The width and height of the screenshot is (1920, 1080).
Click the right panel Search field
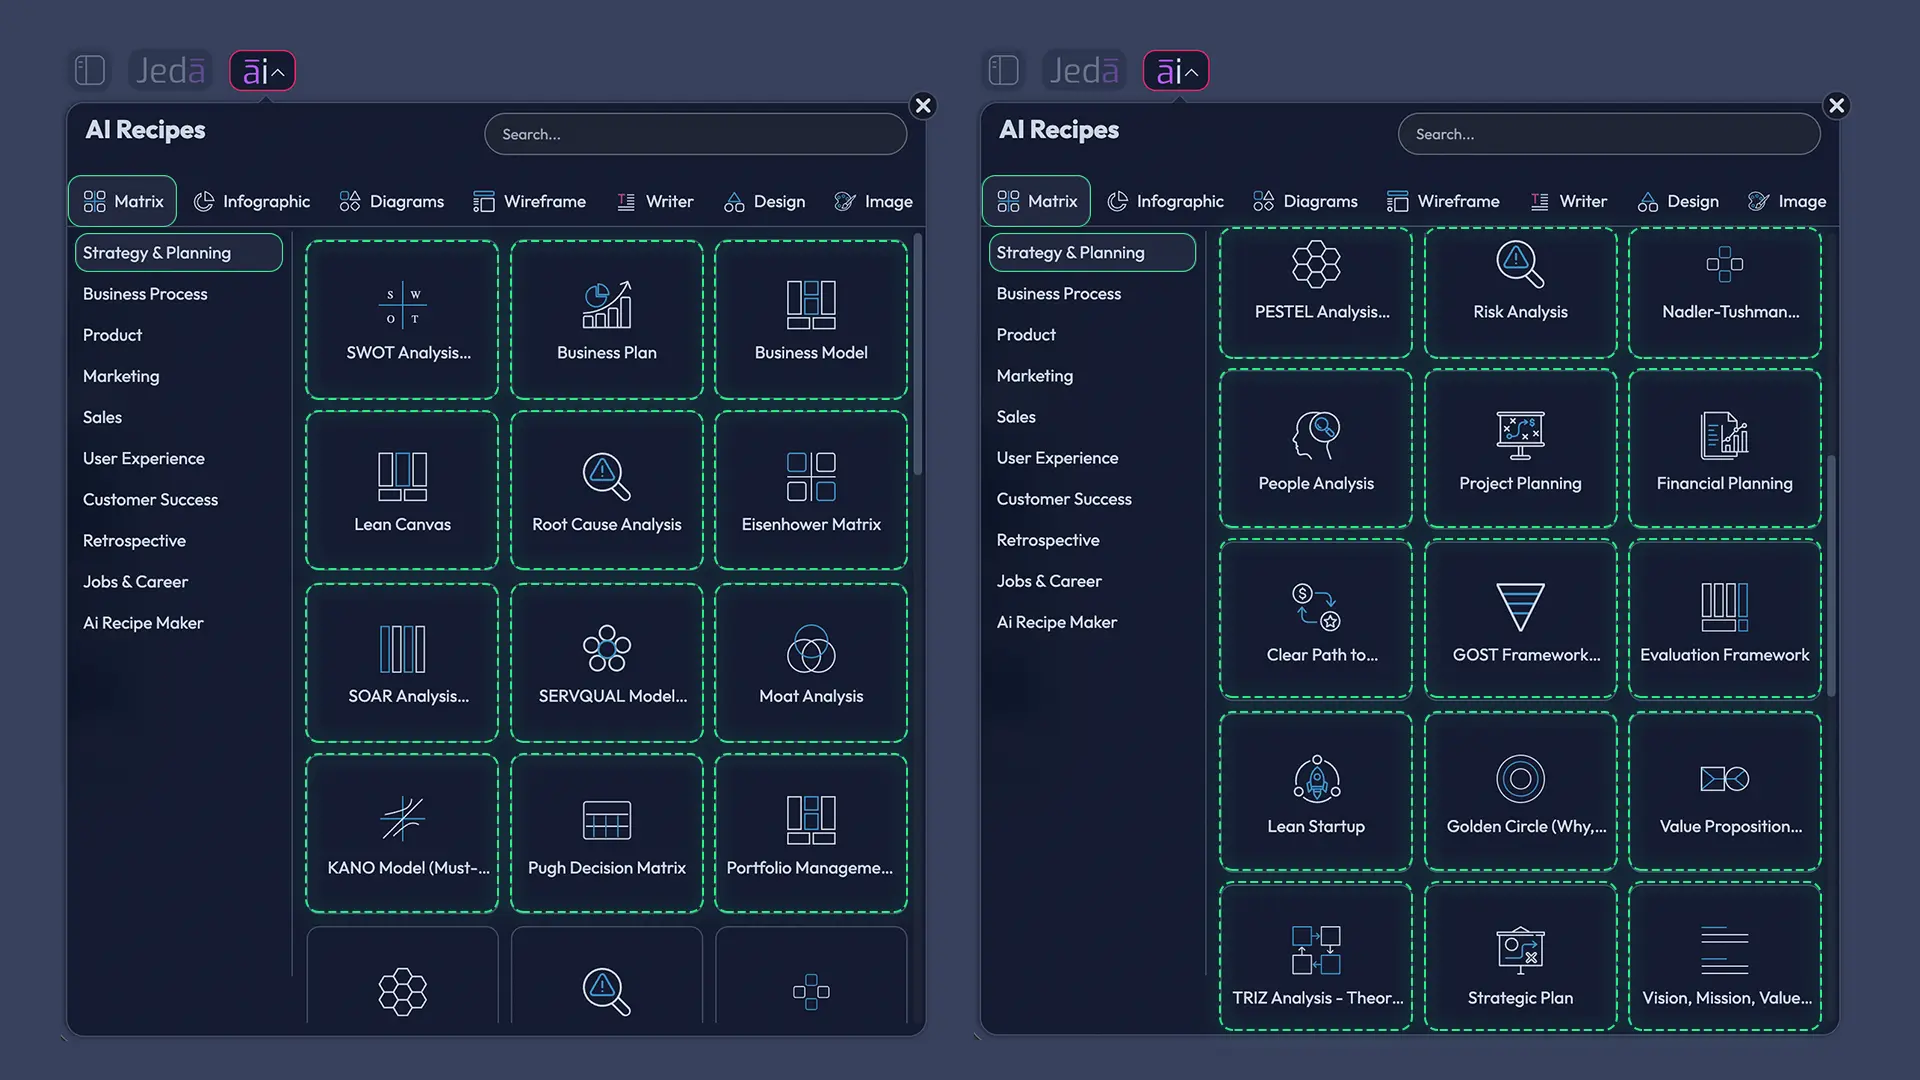[1609, 134]
